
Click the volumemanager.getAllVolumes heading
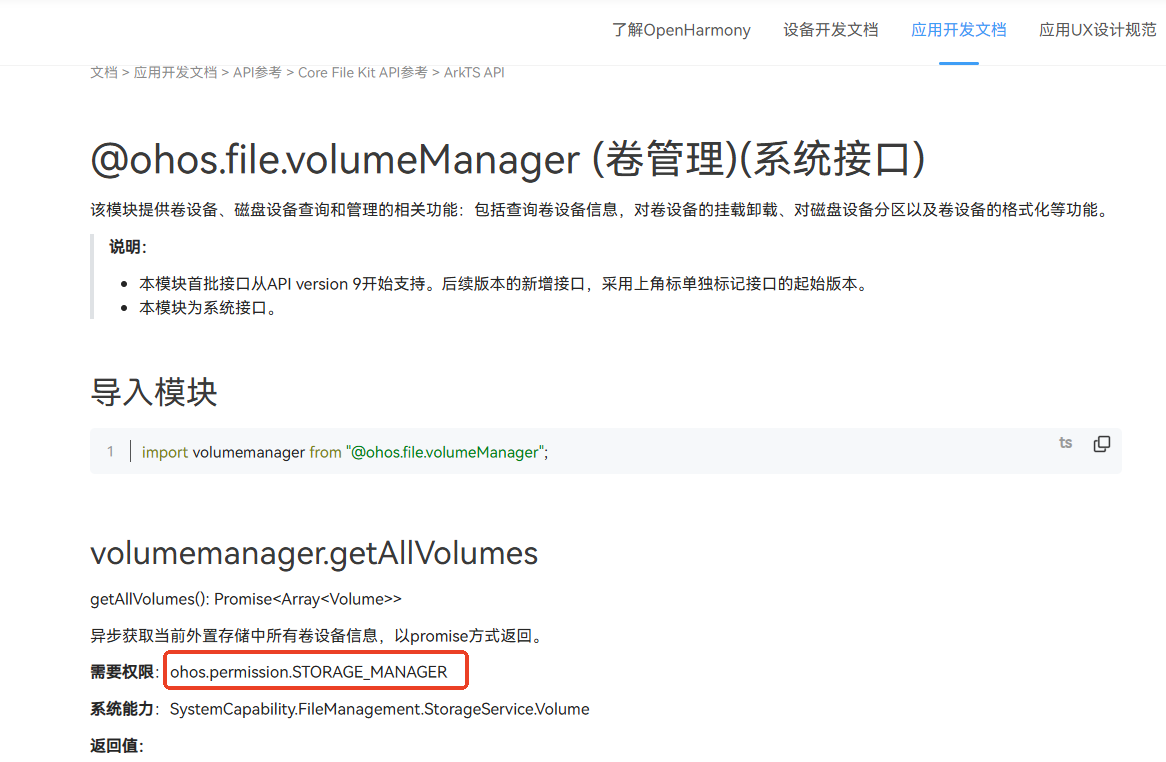[314, 553]
